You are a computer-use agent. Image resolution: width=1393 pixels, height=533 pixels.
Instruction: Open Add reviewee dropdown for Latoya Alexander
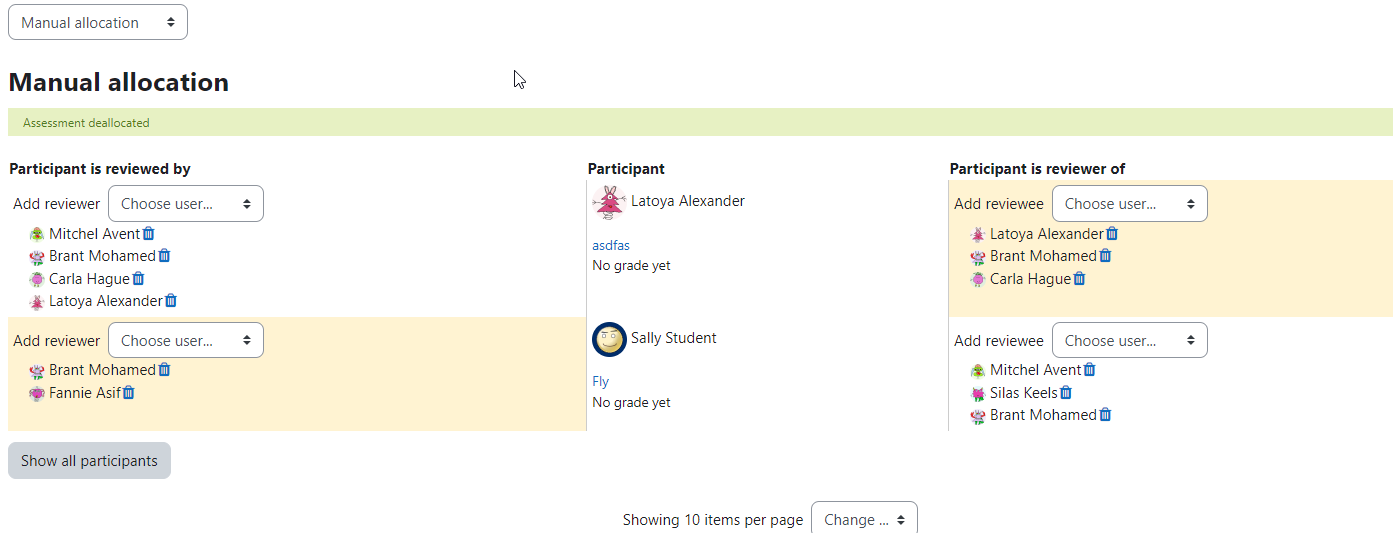point(1130,203)
